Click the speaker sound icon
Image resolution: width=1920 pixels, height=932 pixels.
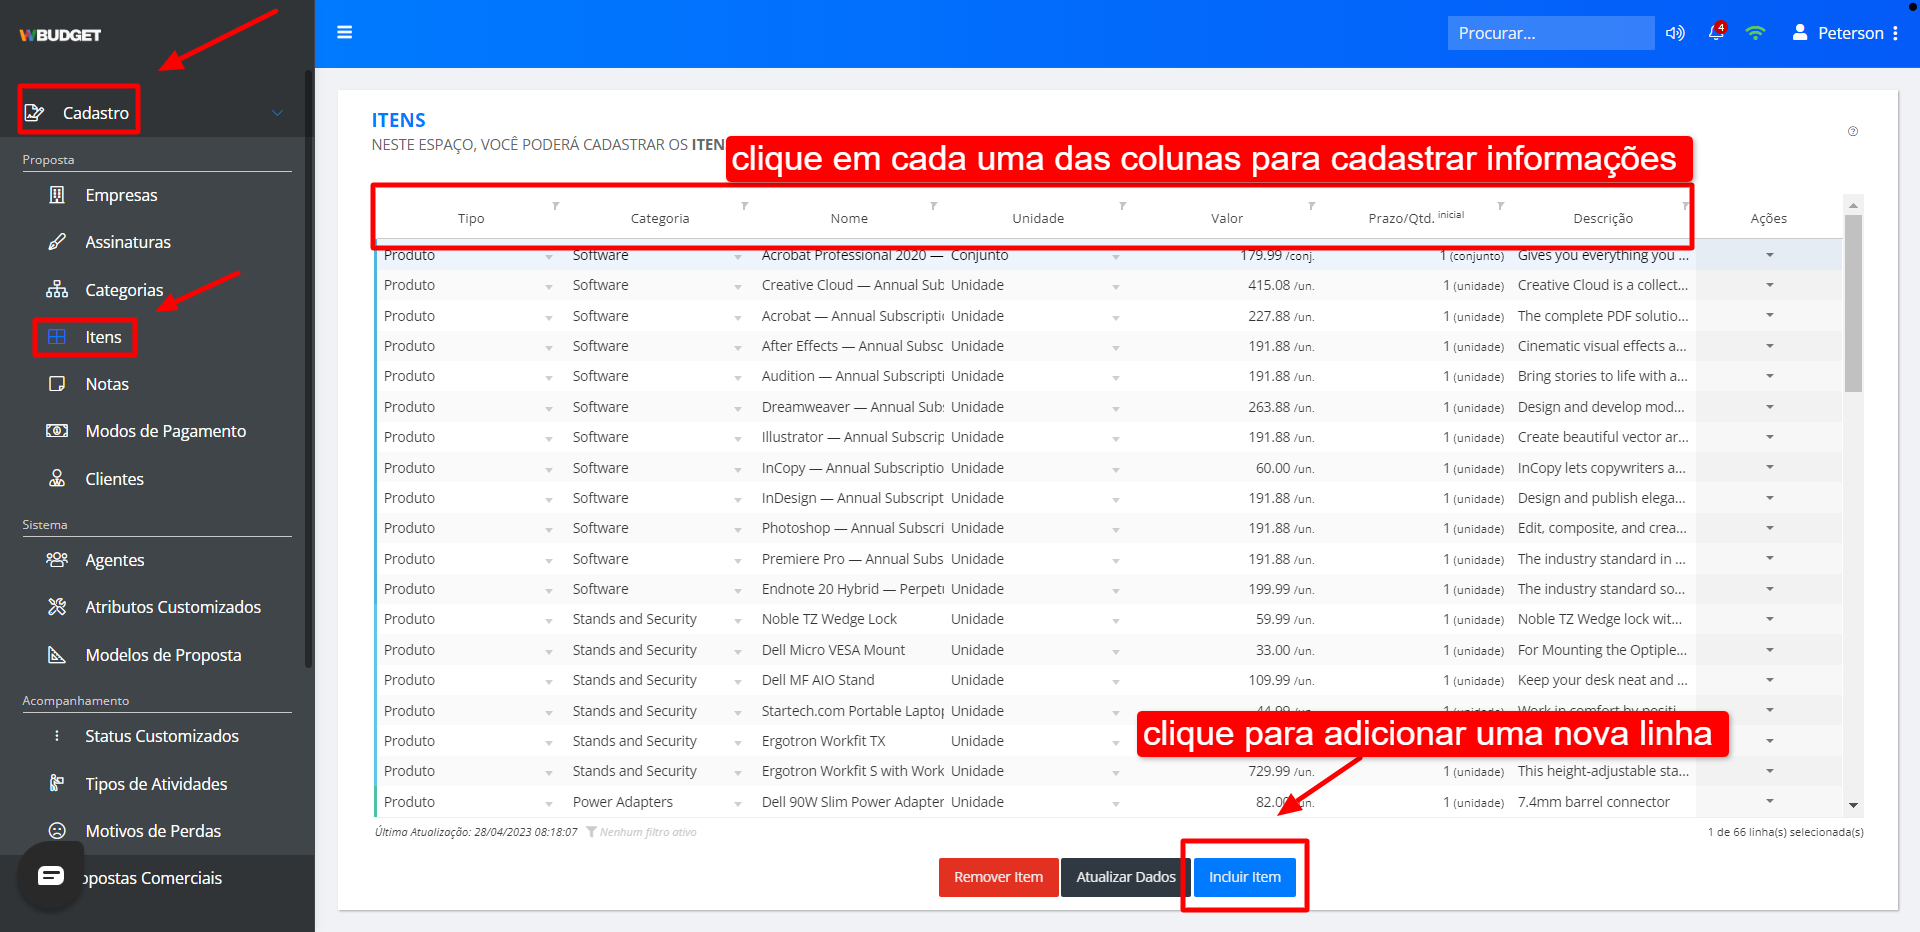1675,33
